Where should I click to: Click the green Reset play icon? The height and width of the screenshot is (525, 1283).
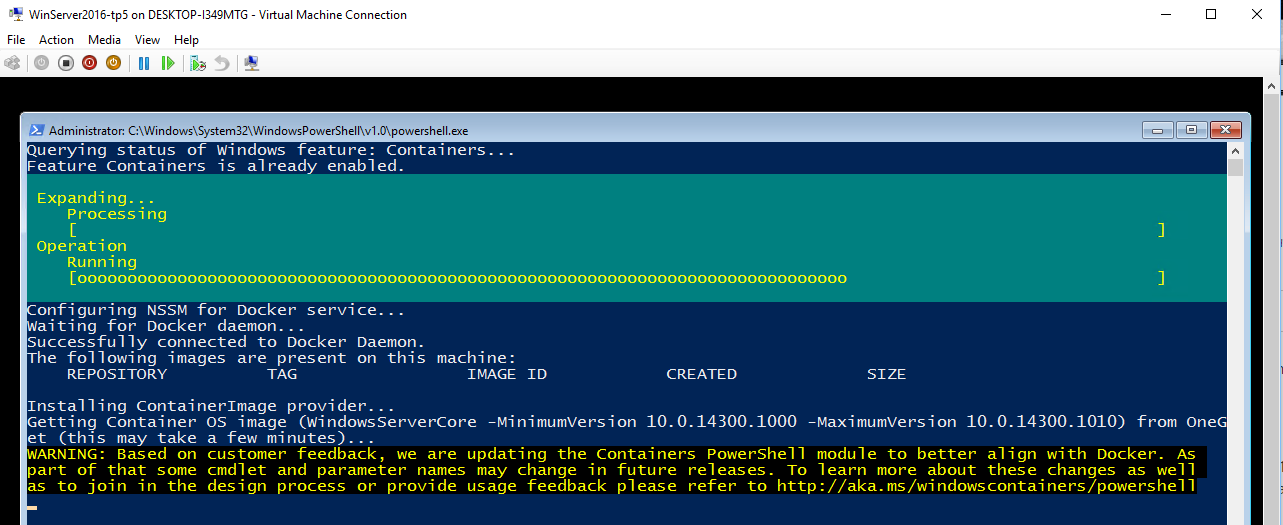(x=168, y=63)
